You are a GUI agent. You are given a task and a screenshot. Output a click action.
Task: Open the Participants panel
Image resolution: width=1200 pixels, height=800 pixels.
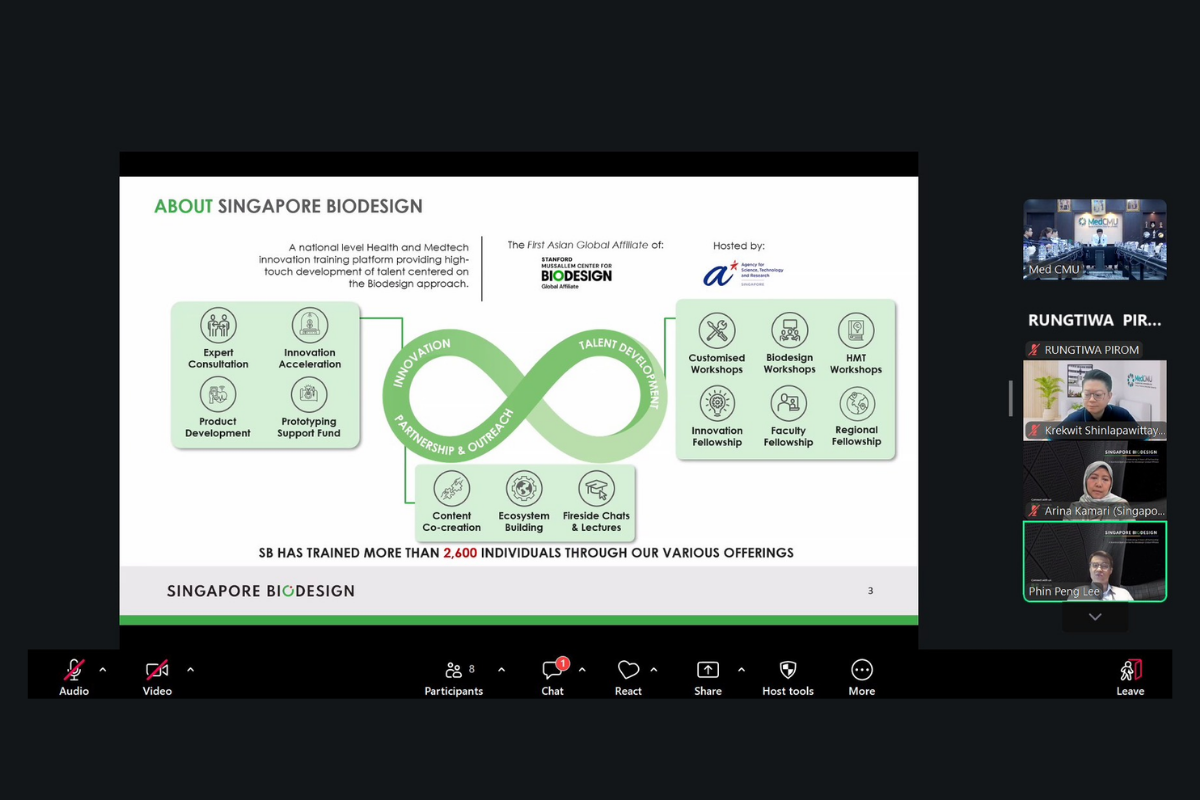[x=454, y=676]
